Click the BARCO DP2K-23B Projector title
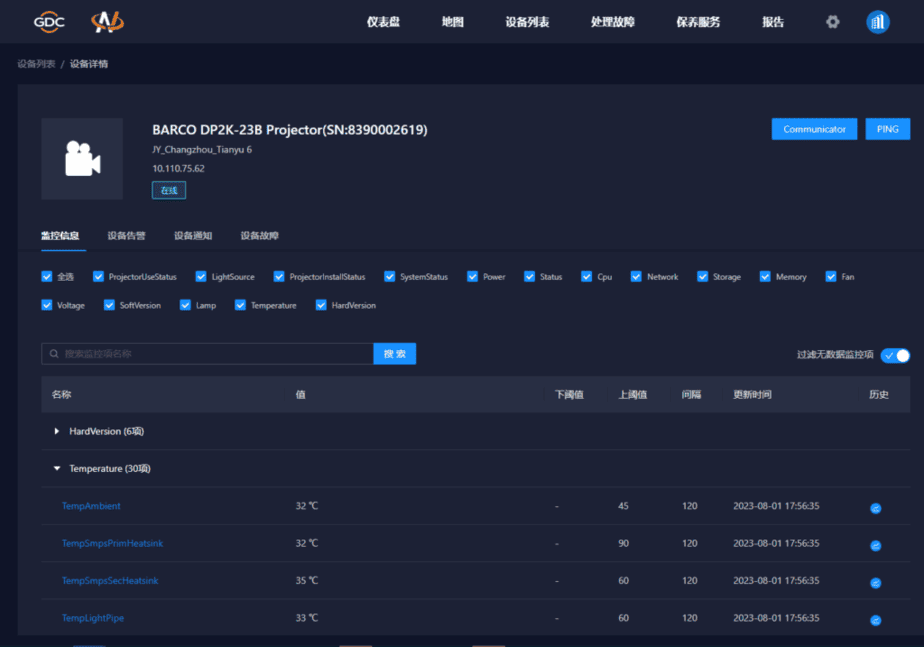The image size is (924, 647). 290,130
